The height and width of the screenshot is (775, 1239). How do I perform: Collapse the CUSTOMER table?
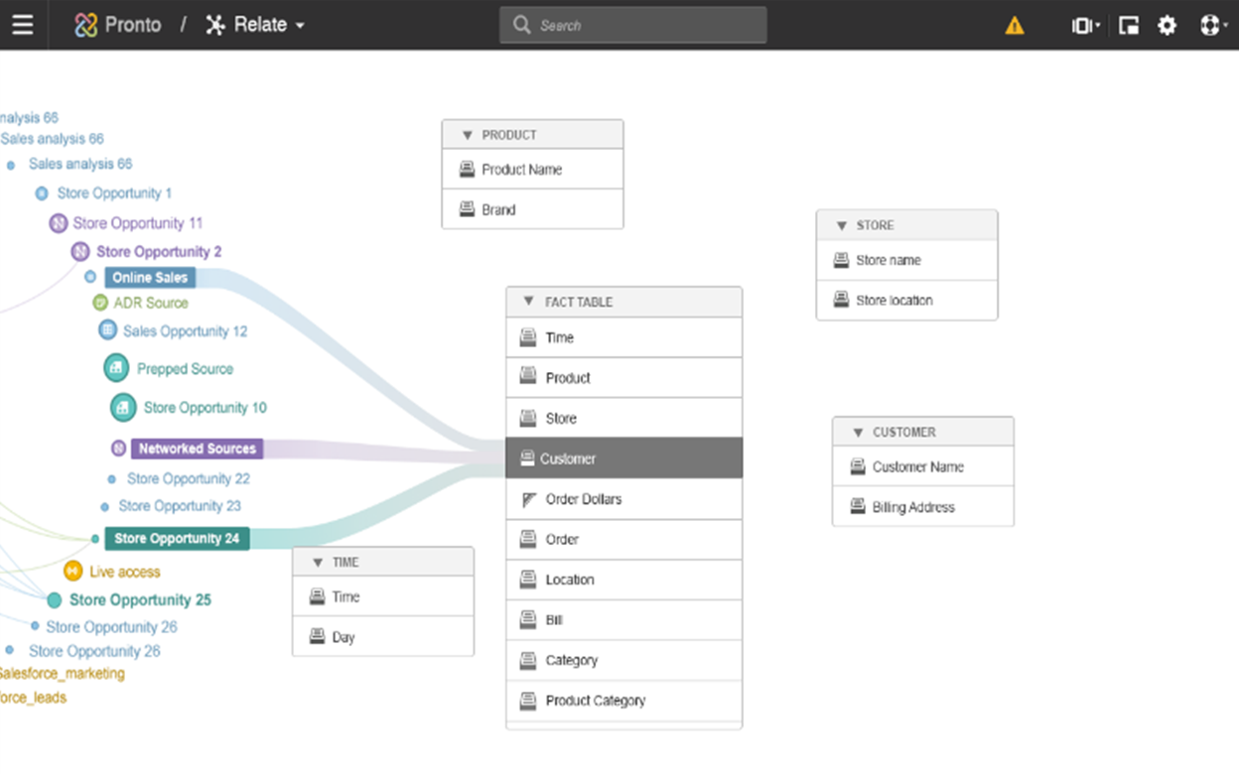coord(858,432)
